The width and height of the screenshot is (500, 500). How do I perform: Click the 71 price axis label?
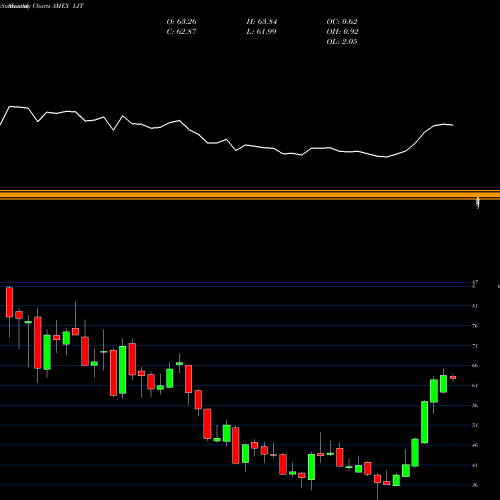click(475, 346)
